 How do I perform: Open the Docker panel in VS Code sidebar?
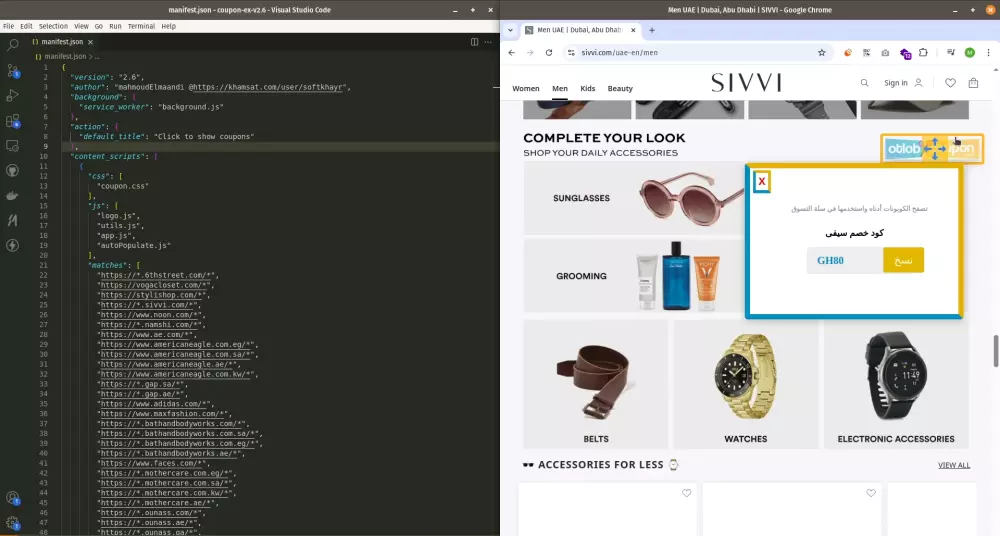point(12,195)
